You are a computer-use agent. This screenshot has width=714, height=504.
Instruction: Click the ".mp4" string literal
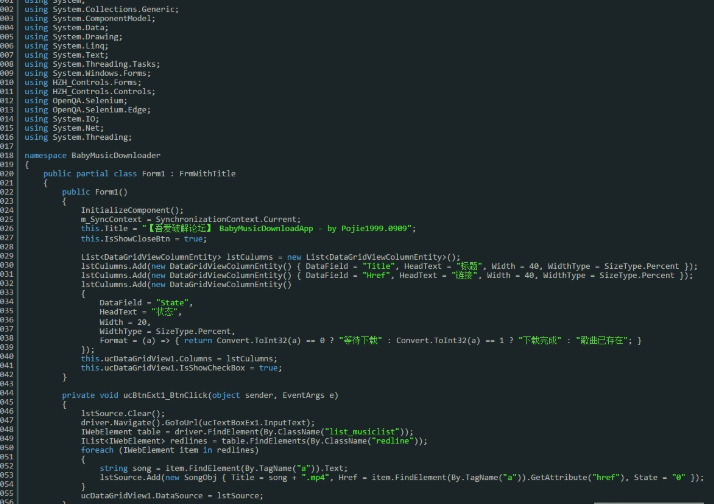pyautogui.click(x=315, y=477)
